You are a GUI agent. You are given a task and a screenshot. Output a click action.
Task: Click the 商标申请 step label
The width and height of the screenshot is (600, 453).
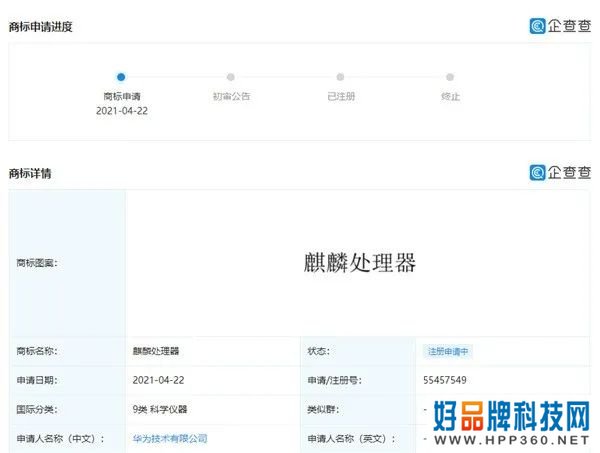point(122,96)
